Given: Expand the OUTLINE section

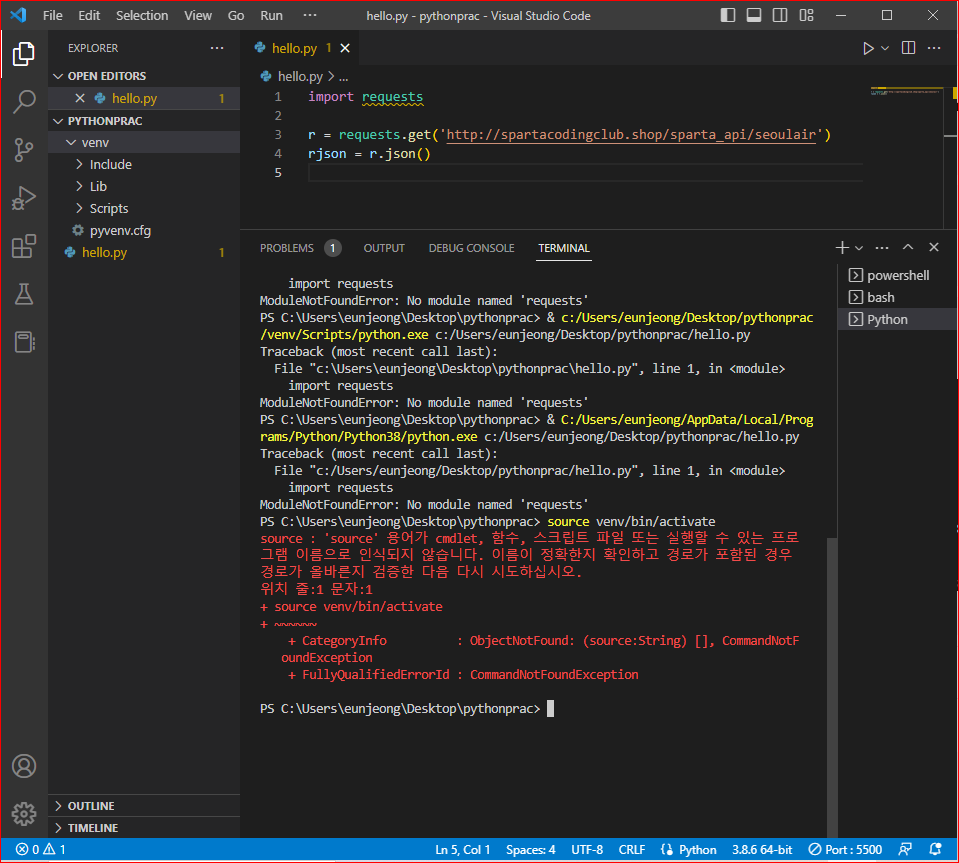Looking at the screenshot, I should (x=144, y=806).
